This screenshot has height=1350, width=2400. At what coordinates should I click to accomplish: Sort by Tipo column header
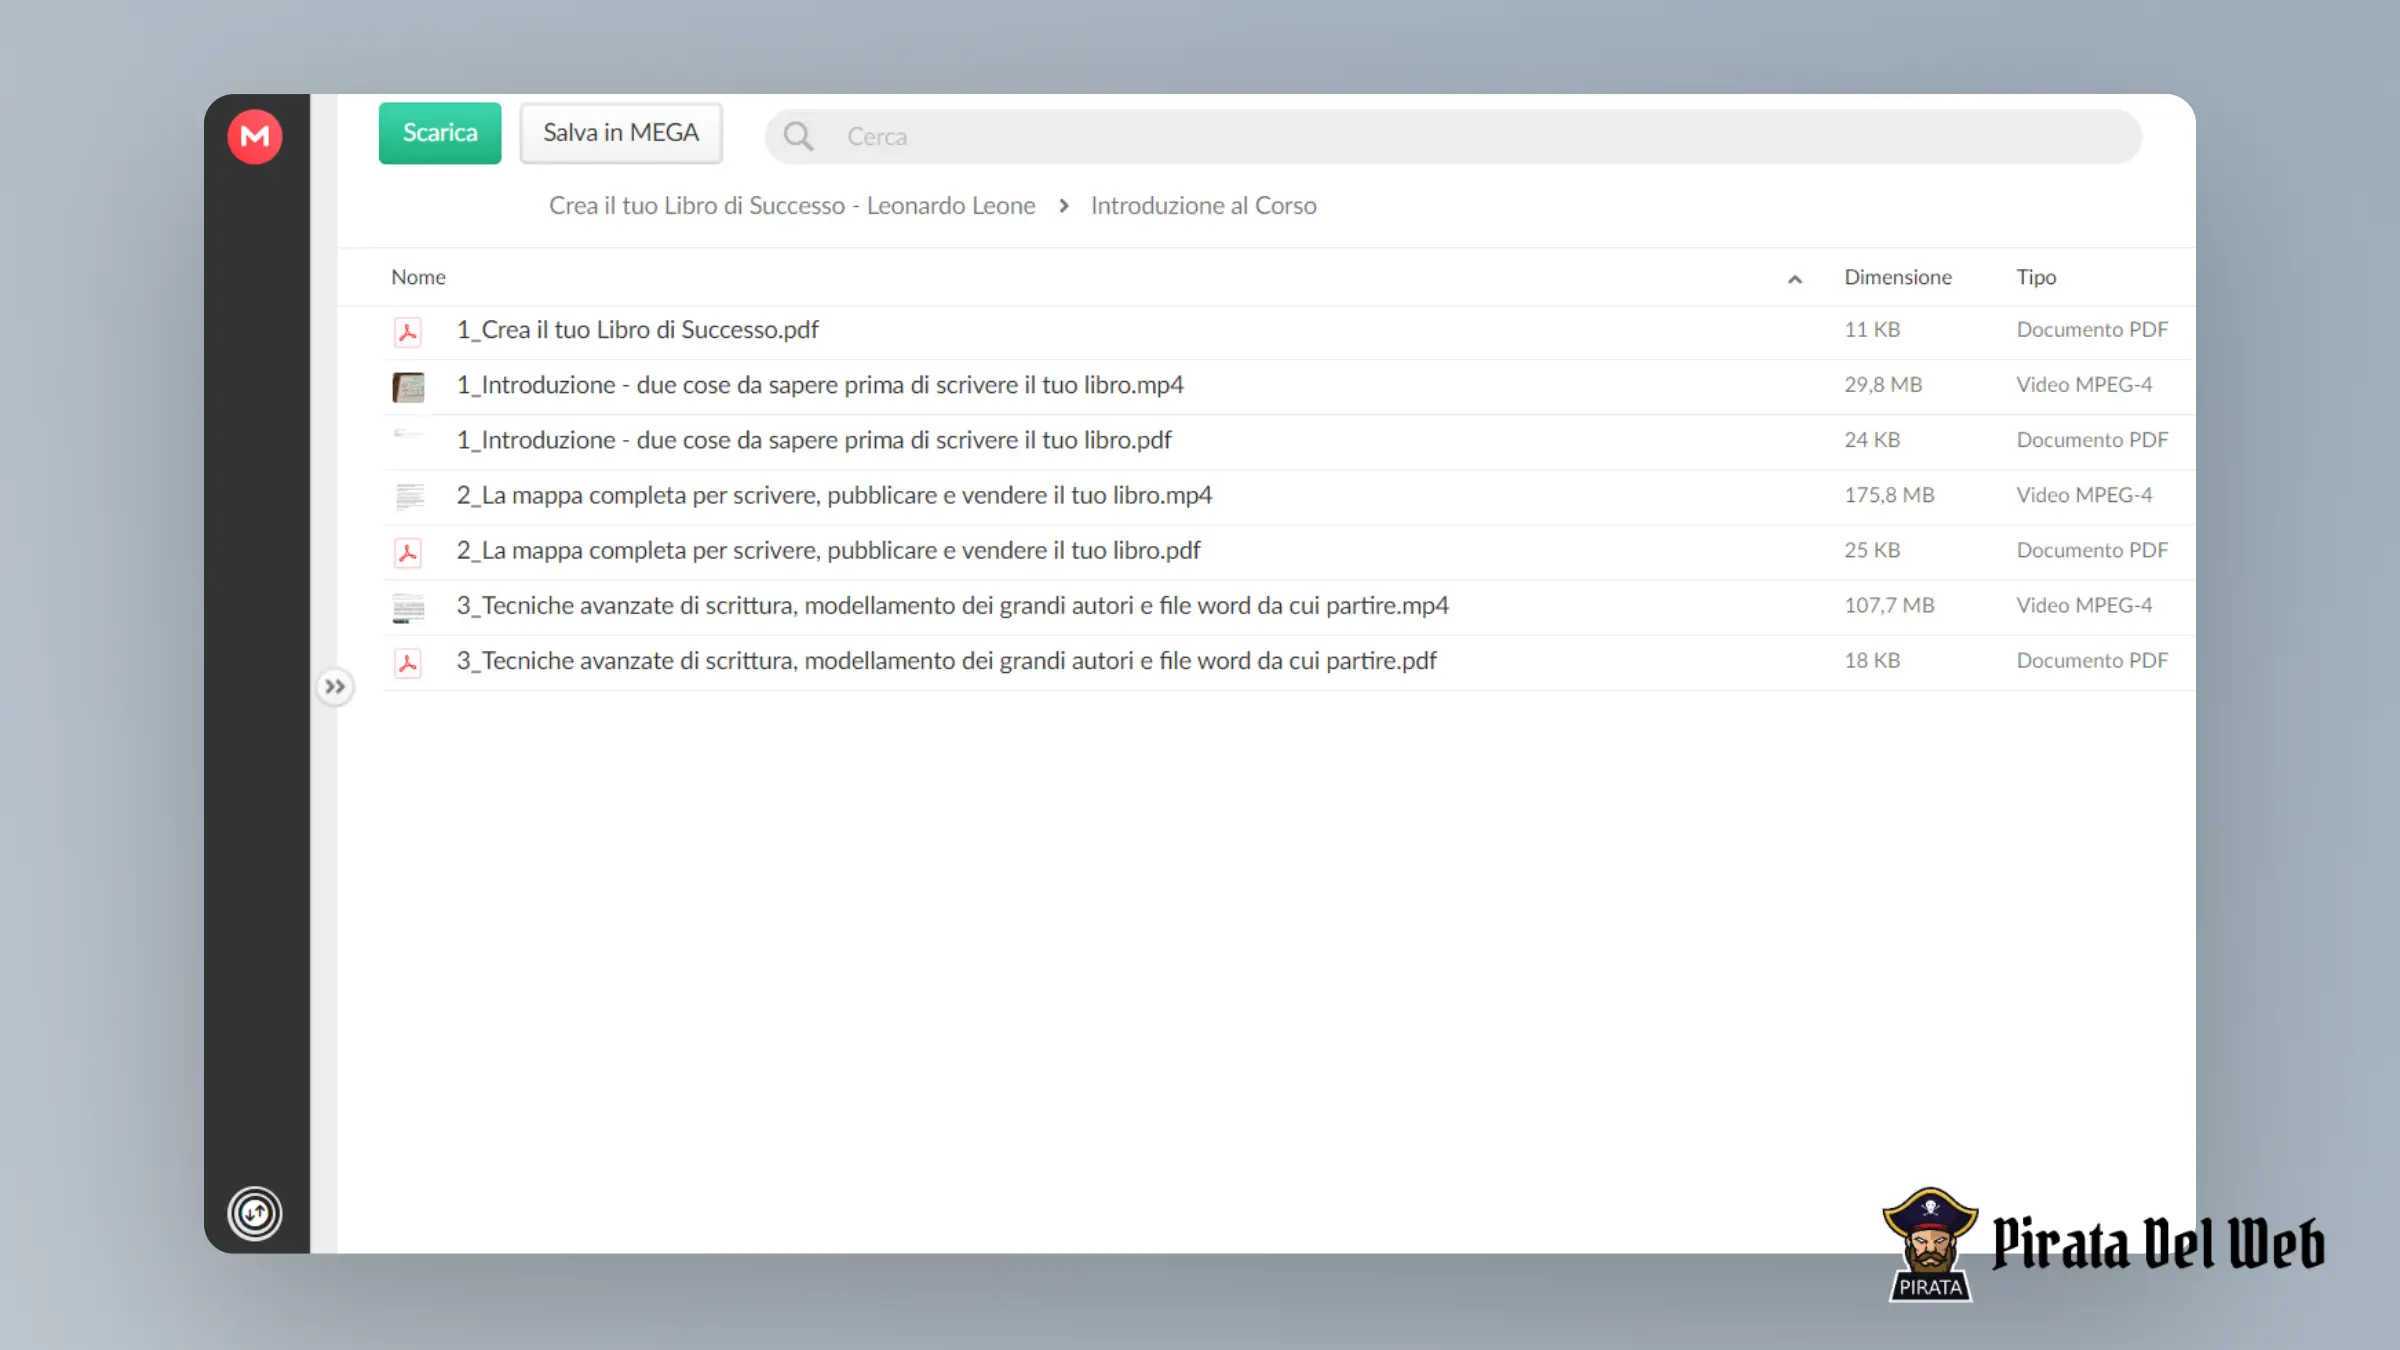click(x=2036, y=278)
